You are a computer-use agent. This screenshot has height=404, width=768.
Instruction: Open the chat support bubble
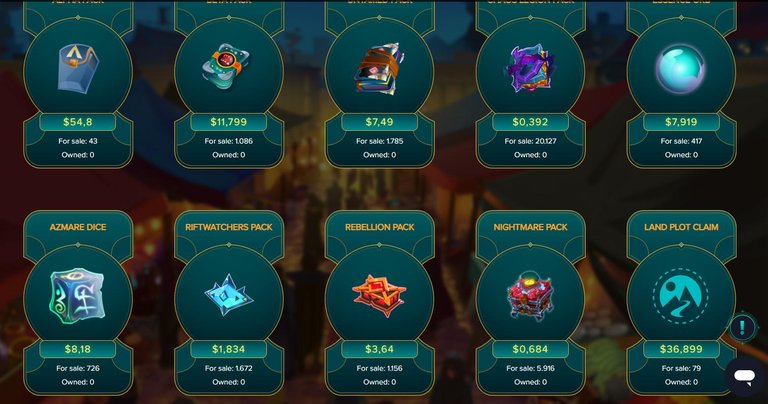(744, 376)
